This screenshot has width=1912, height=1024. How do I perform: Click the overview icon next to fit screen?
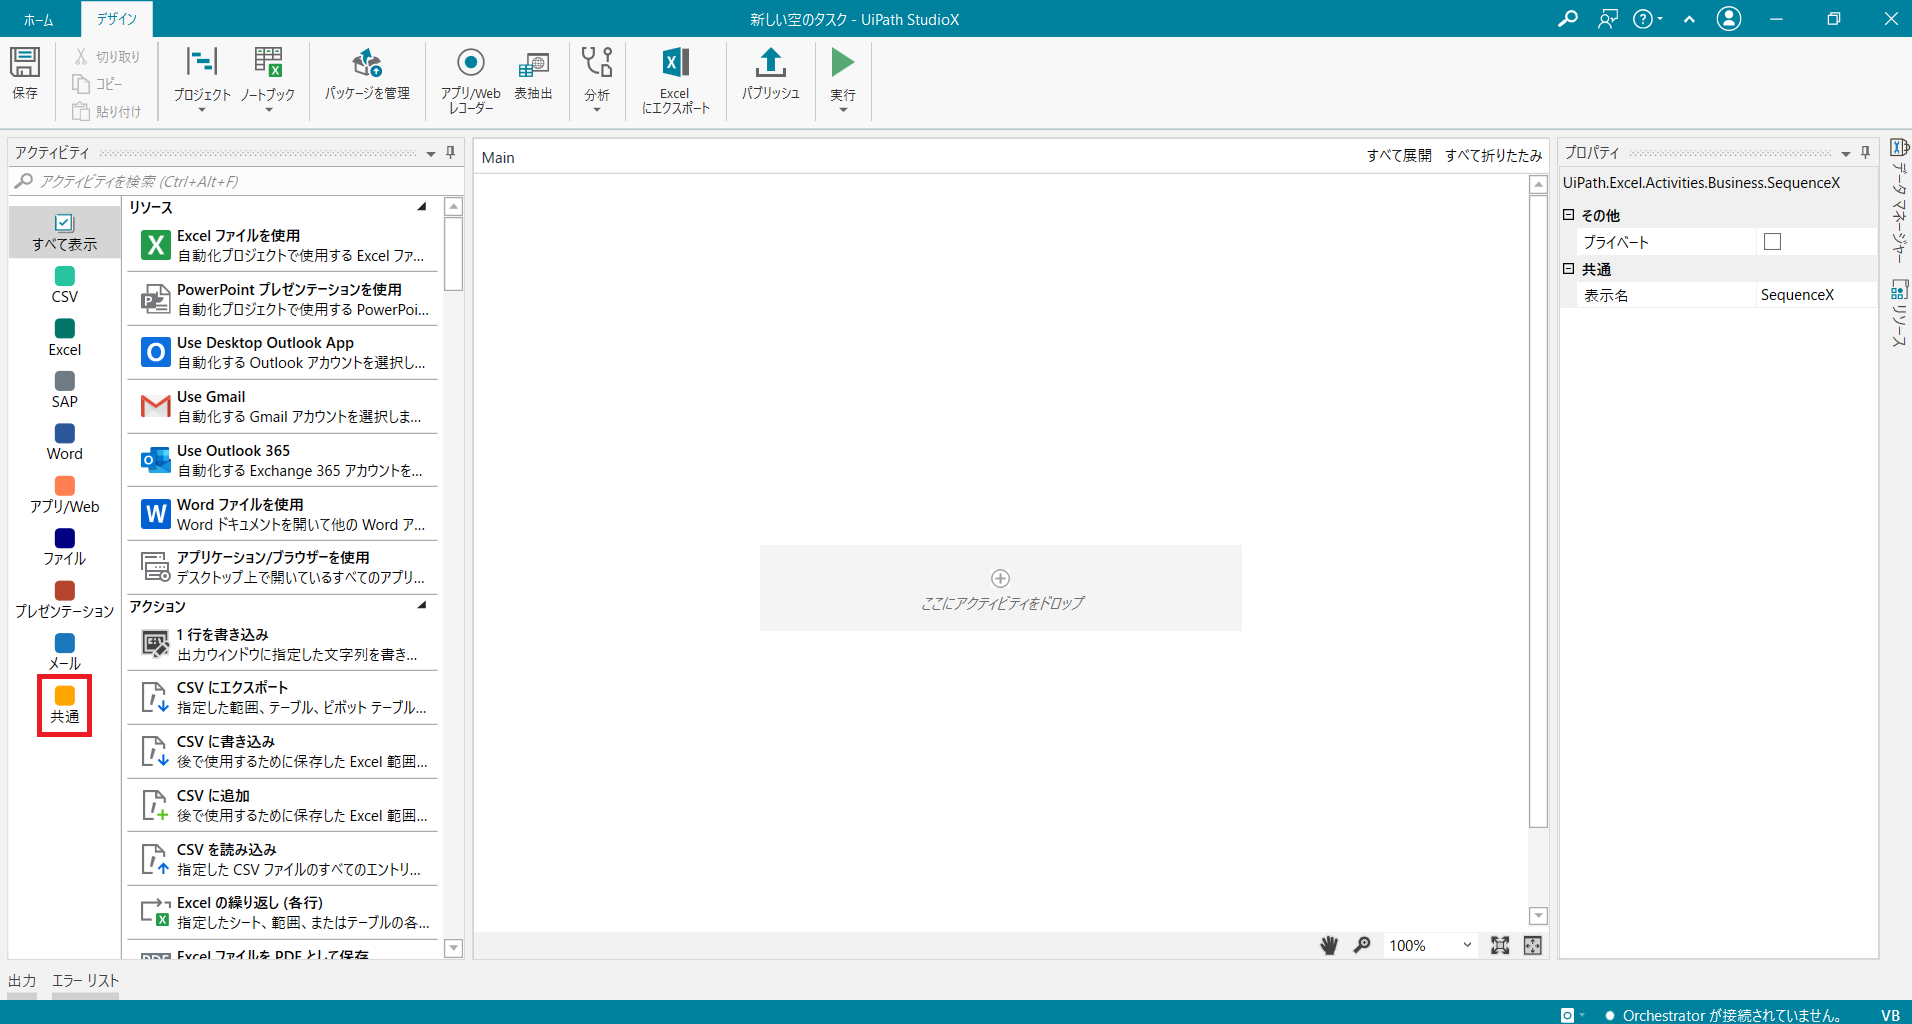point(1532,945)
